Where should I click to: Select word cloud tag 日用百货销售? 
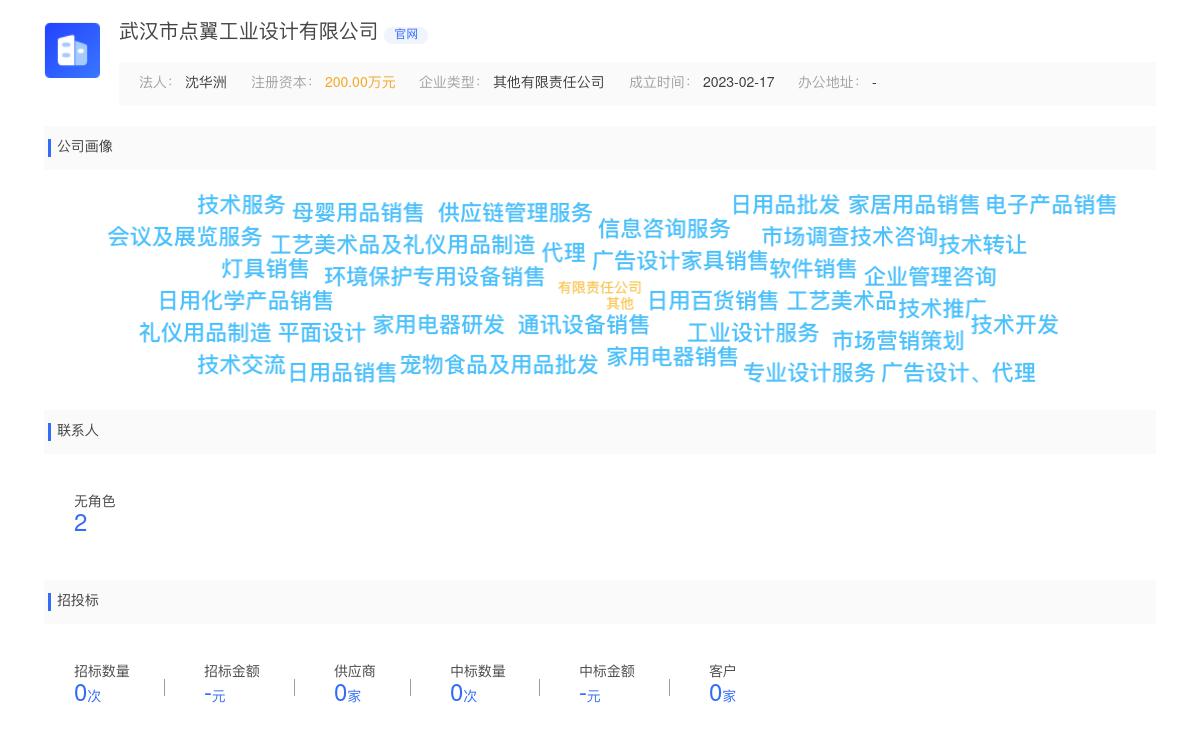click(x=712, y=301)
